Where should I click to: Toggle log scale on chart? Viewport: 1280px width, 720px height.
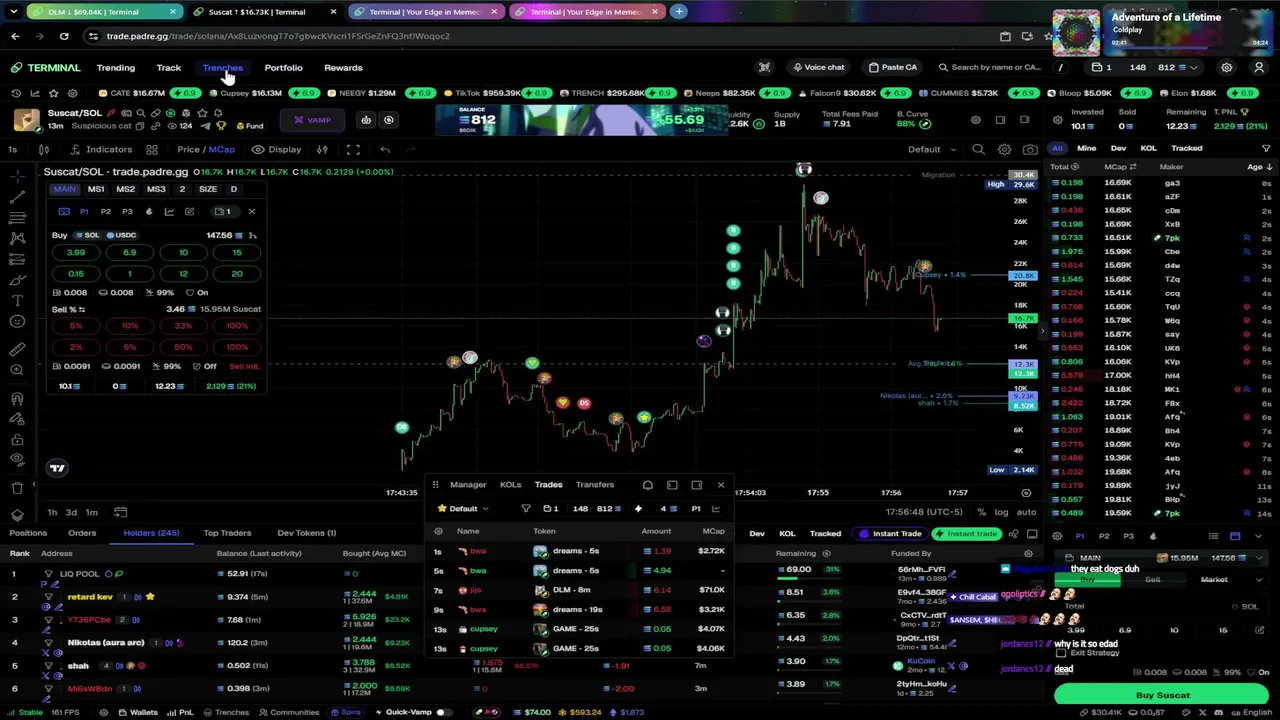(1001, 513)
